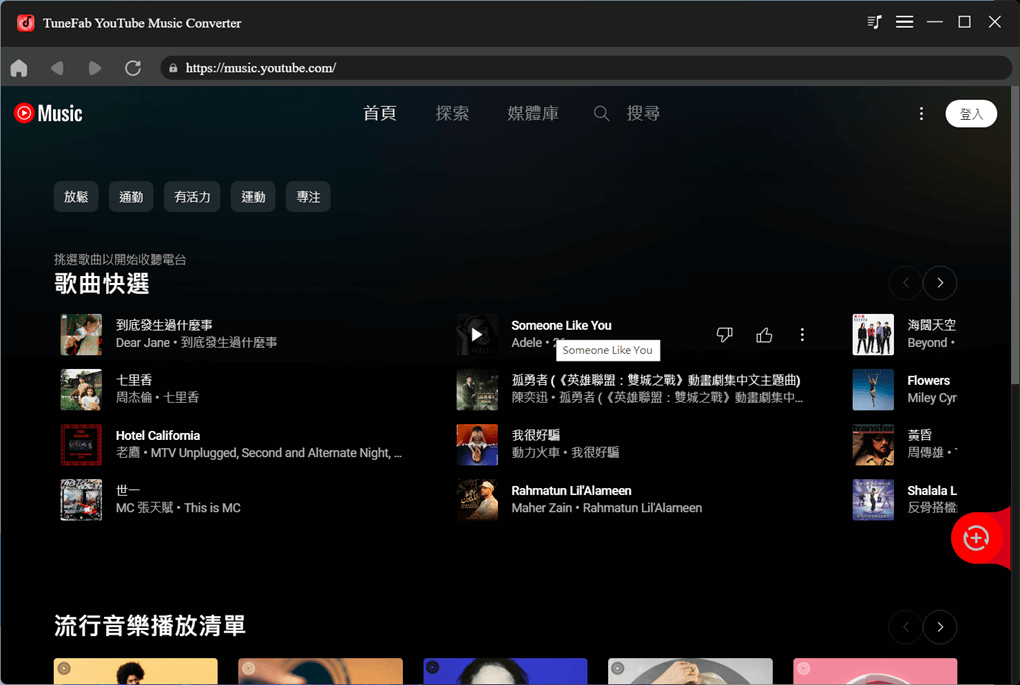Reload the page with refresh icon
The width and height of the screenshot is (1020, 685).
[x=133, y=68]
